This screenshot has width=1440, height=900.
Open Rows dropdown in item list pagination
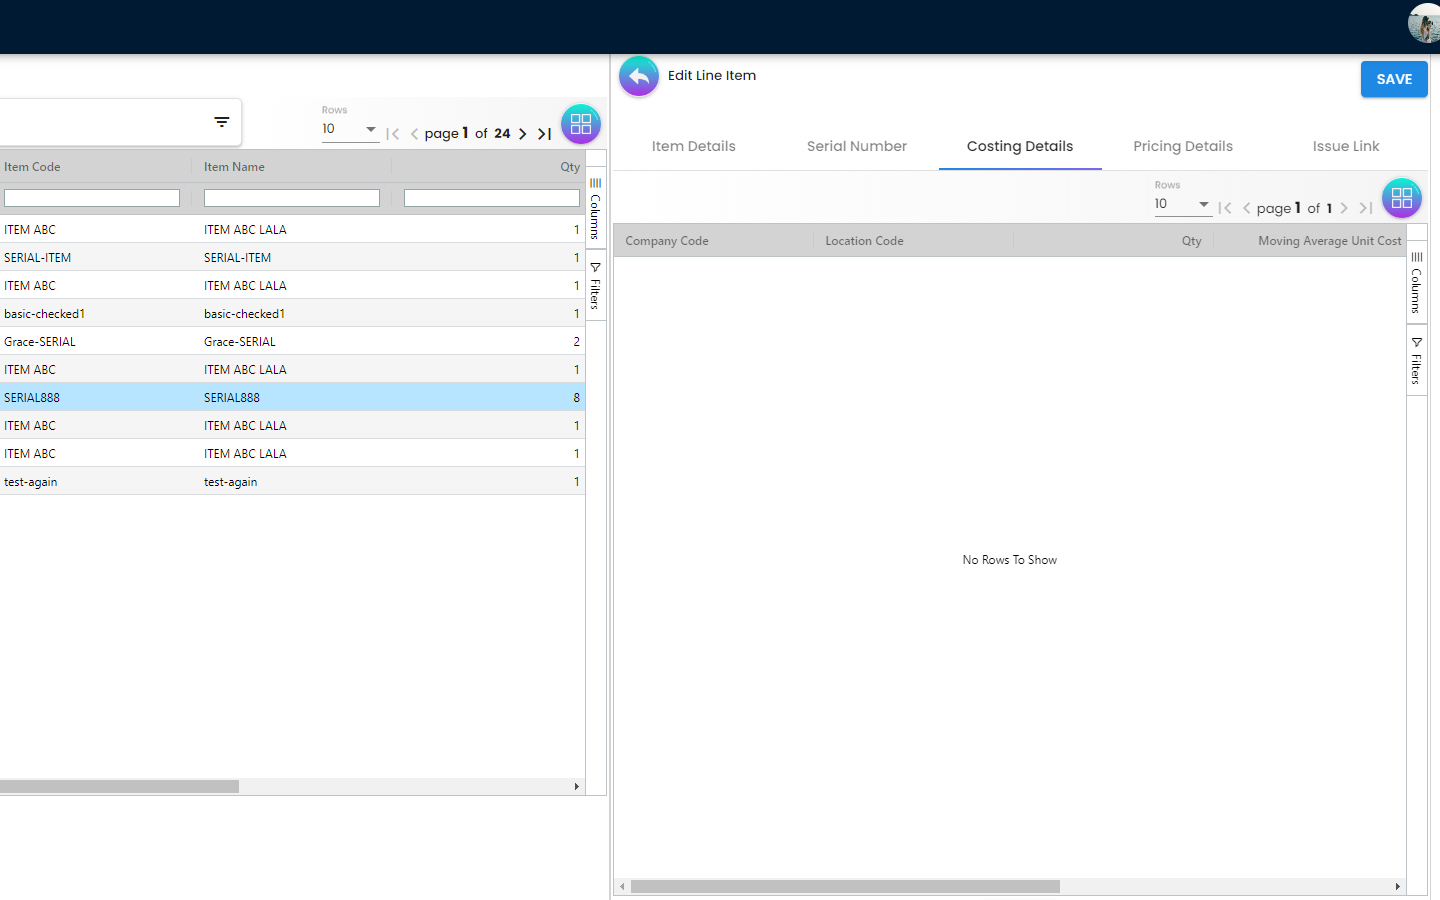(x=349, y=129)
